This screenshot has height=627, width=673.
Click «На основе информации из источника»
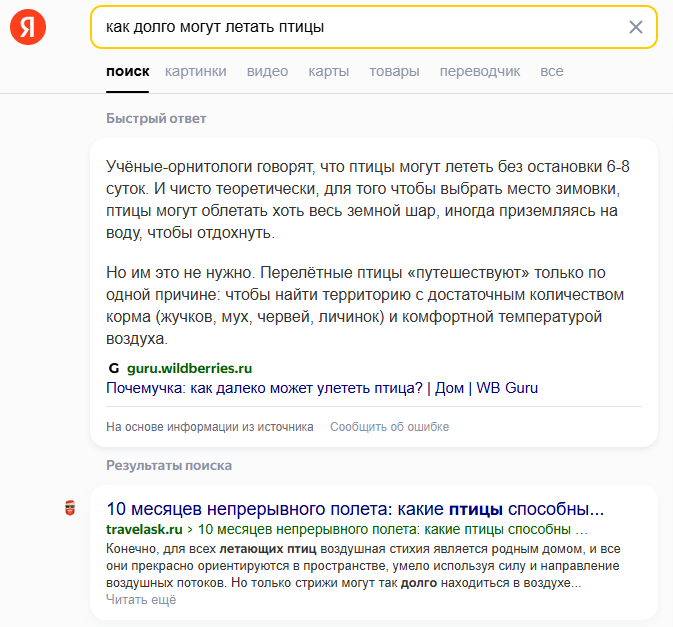click(210, 427)
